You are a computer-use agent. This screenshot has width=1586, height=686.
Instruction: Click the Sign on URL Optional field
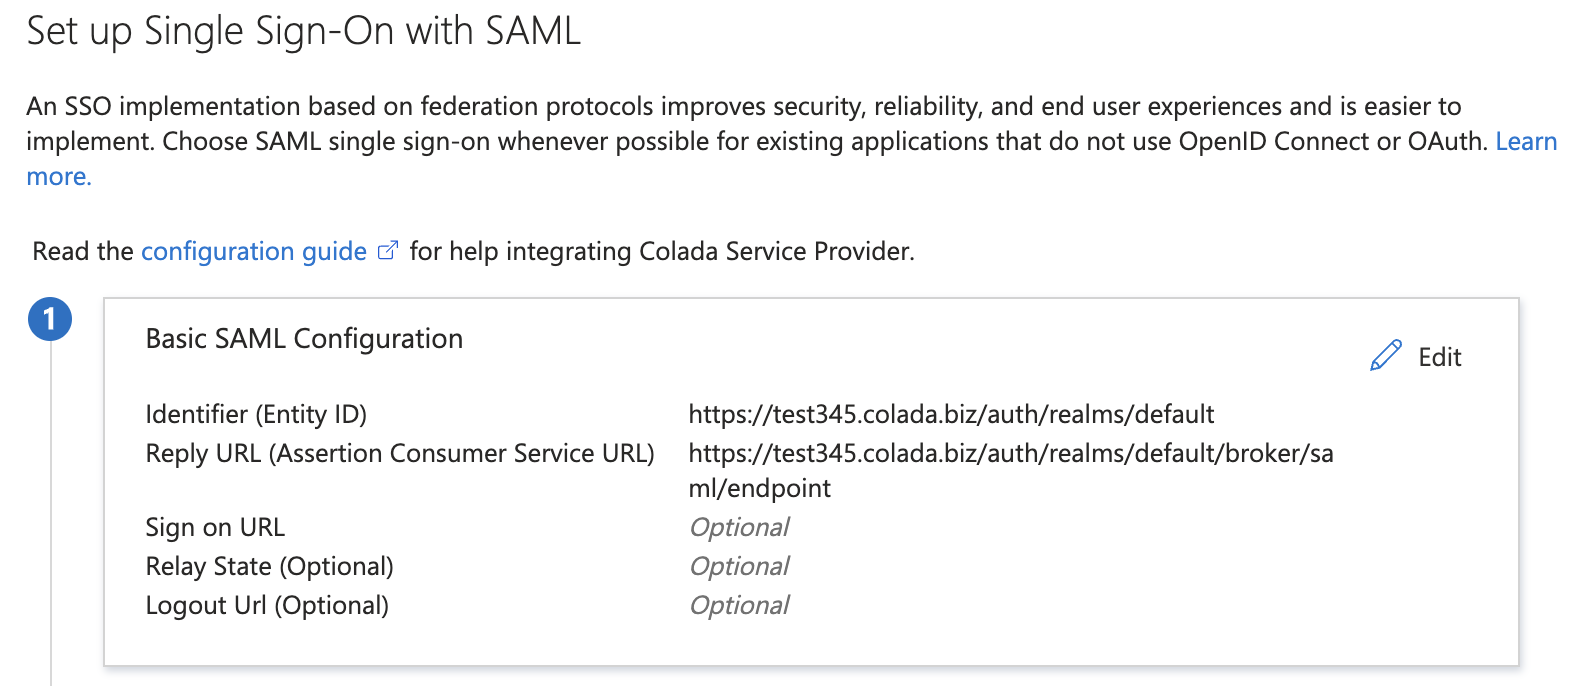(739, 527)
